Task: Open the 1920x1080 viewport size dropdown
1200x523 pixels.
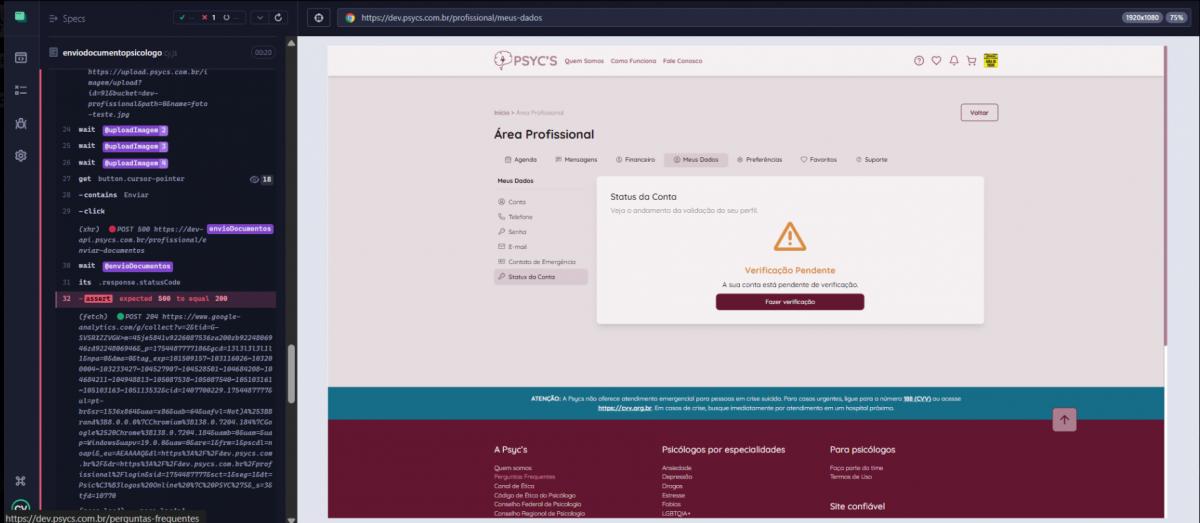Action: [1139, 18]
